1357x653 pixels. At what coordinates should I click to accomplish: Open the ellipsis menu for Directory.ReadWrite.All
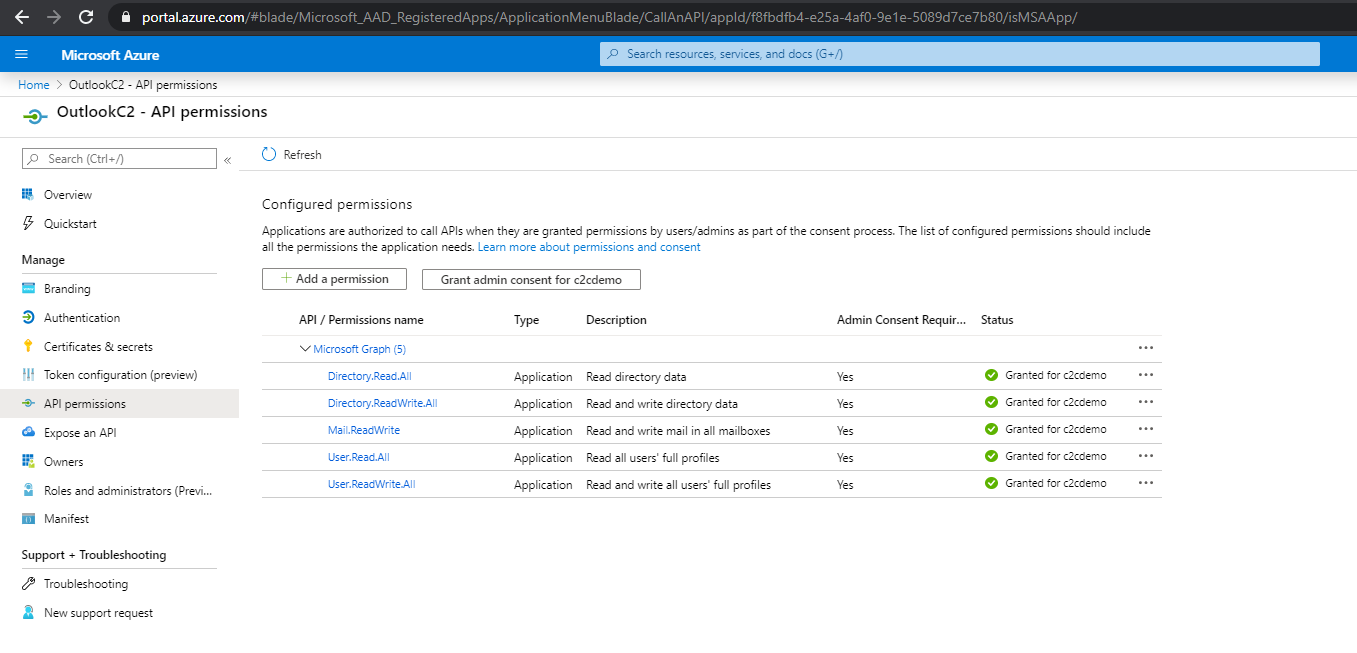(x=1146, y=402)
